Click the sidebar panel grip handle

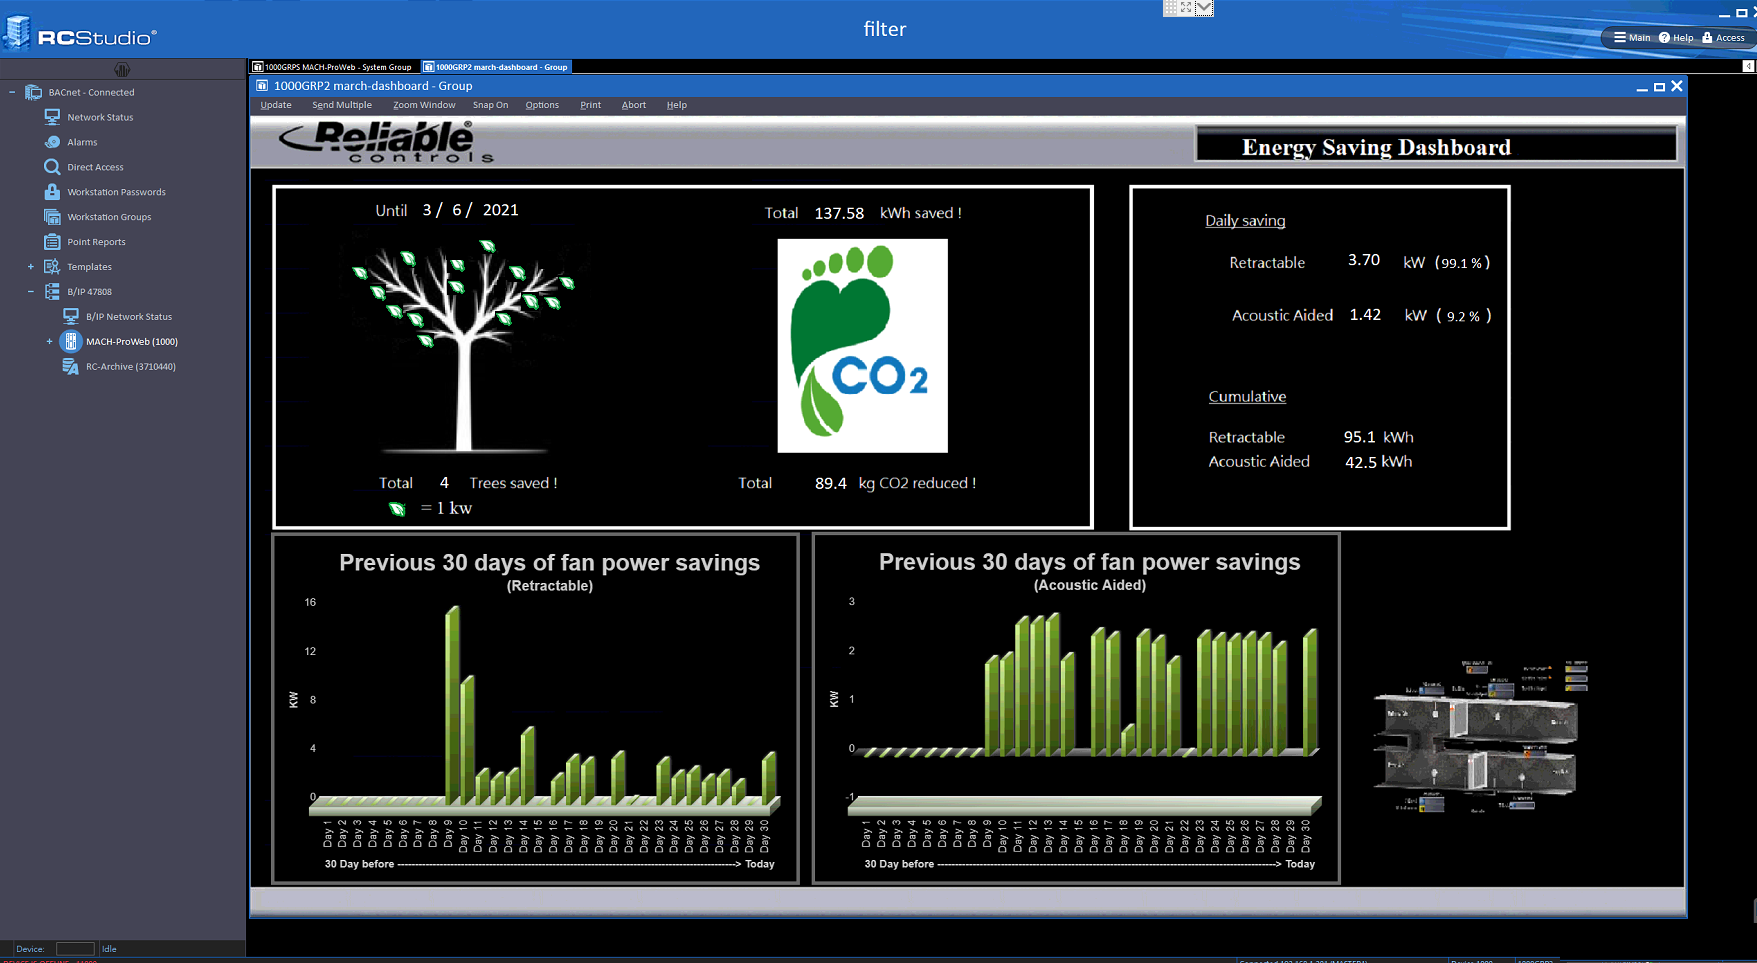[122, 70]
